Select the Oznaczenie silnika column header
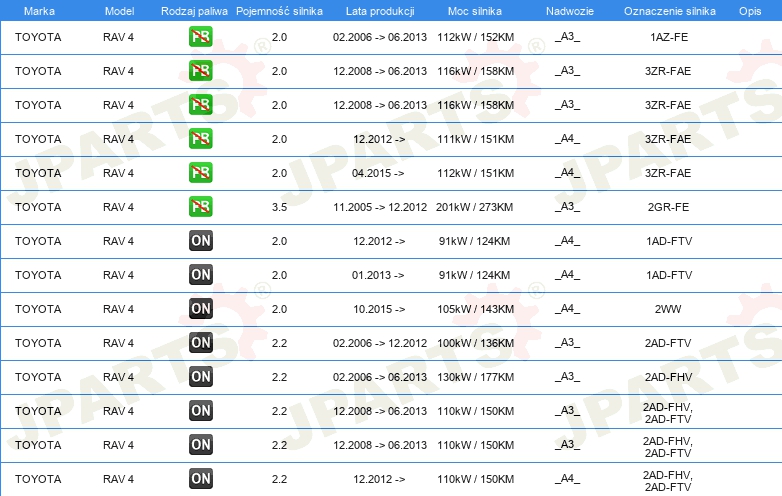 pyautogui.click(x=669, y=11)
